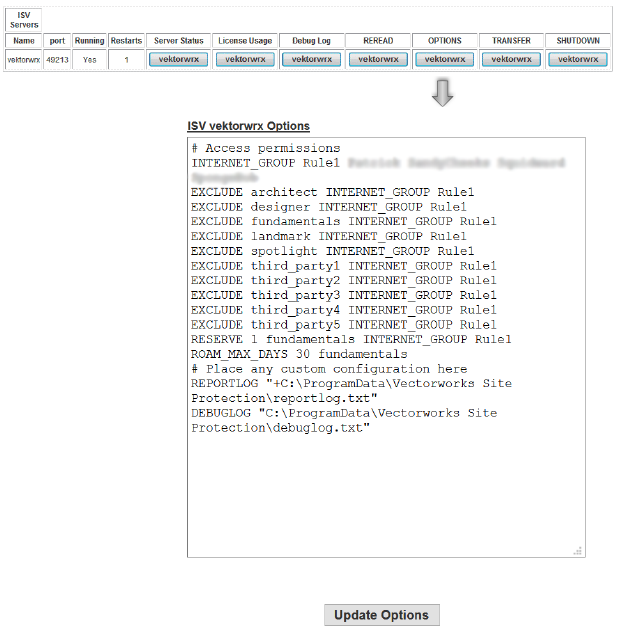Viewport: 619px width, 633px height.
Task: Click the 'Running' column header
Action: [x=90, y=41]
